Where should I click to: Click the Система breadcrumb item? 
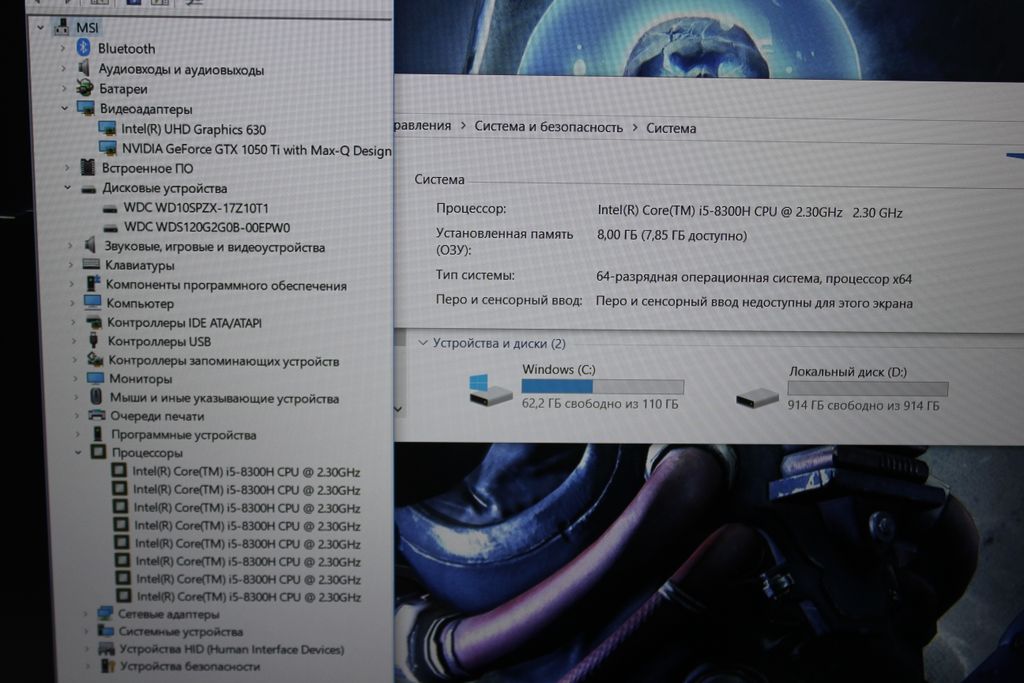point(671,128)
